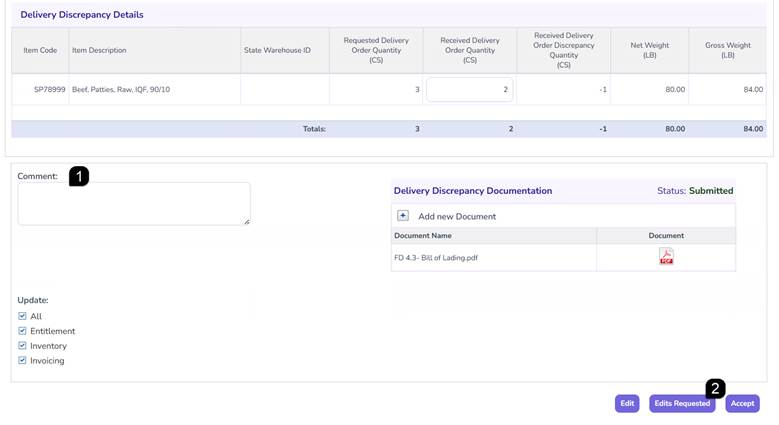The image size is (779, 425).
Task: Click Requested Delivery Order Quantity header
Action: click(x=376, y=50)
